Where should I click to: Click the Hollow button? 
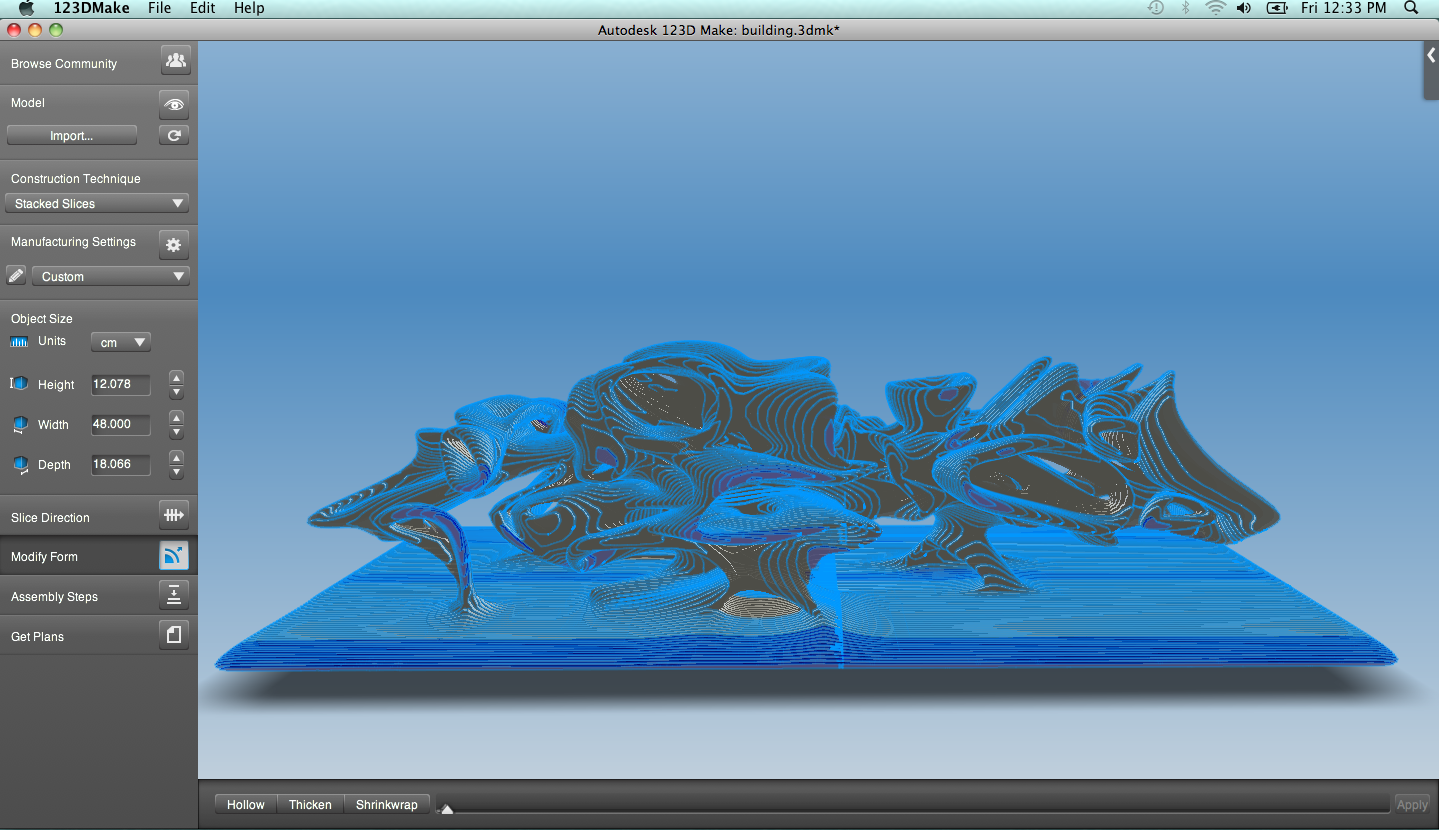246,805
